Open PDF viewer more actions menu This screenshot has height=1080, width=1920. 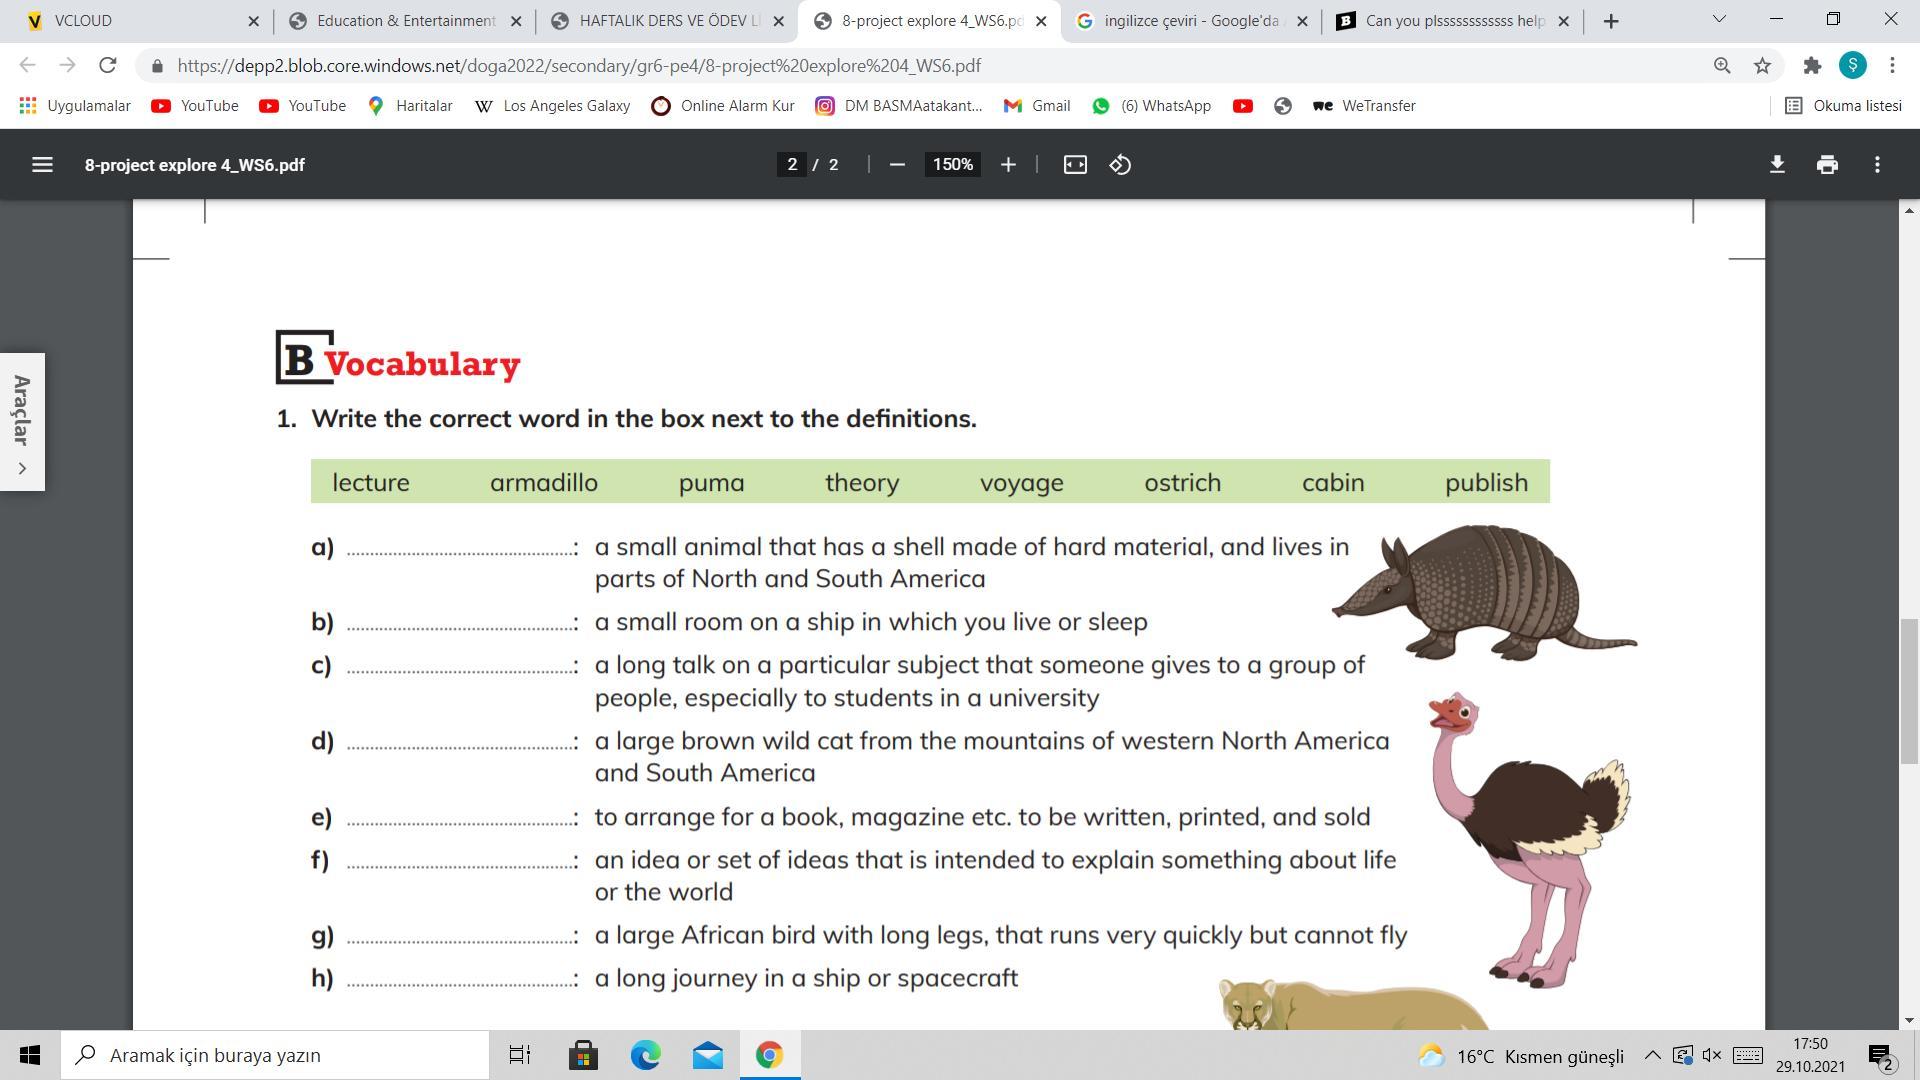1877,165
